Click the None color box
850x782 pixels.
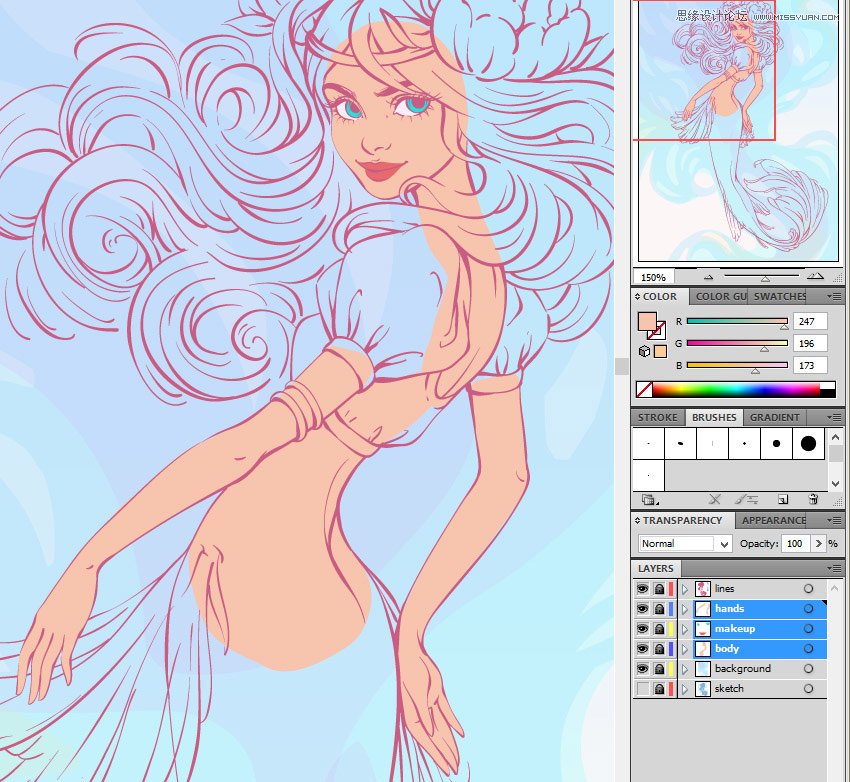click(644, 389)
